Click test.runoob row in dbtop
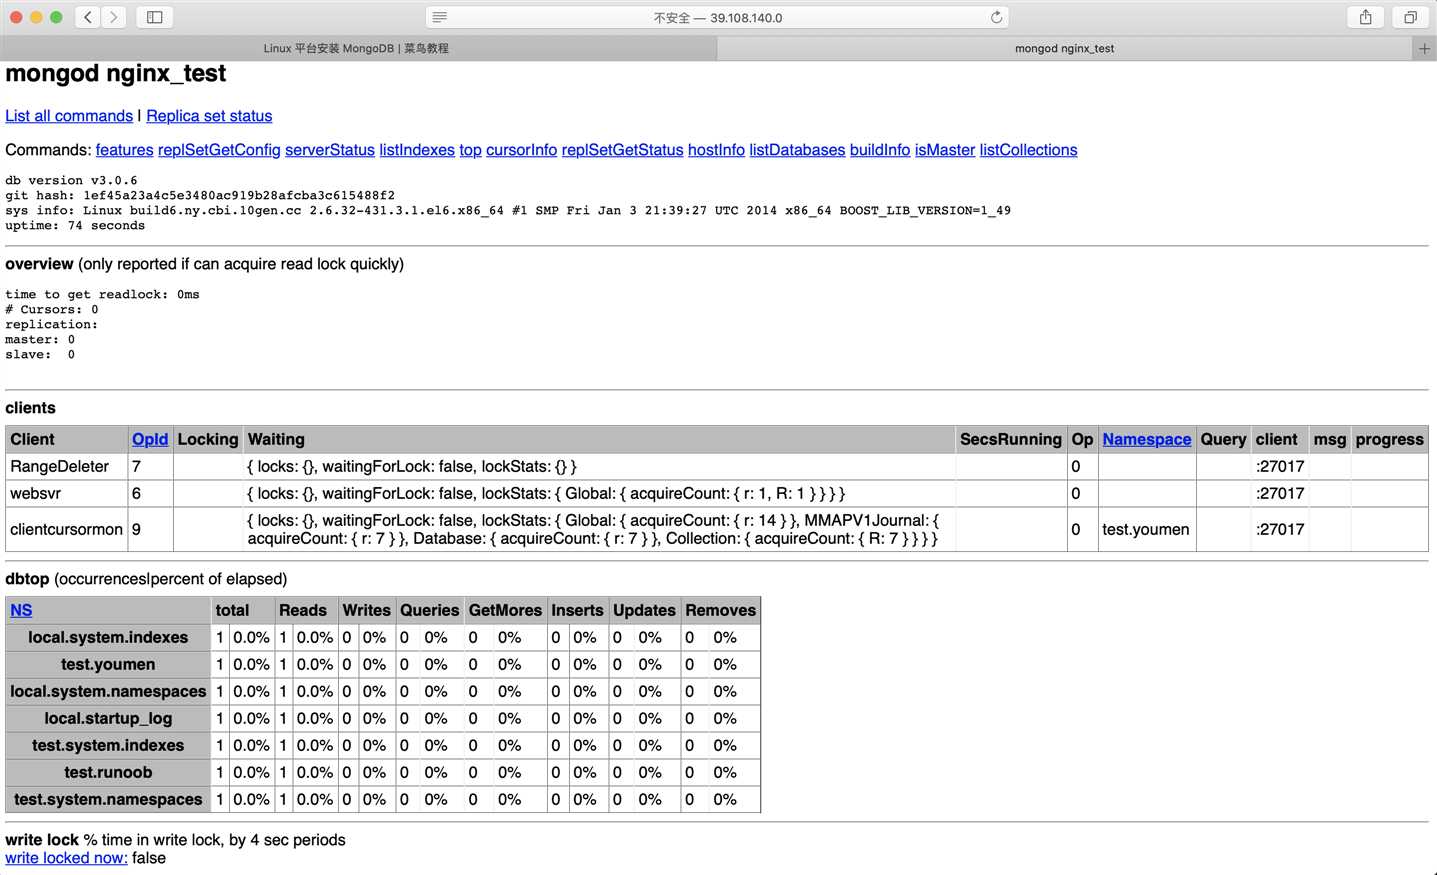Screen dimensions: 1437x875 (x=108, y=772)
